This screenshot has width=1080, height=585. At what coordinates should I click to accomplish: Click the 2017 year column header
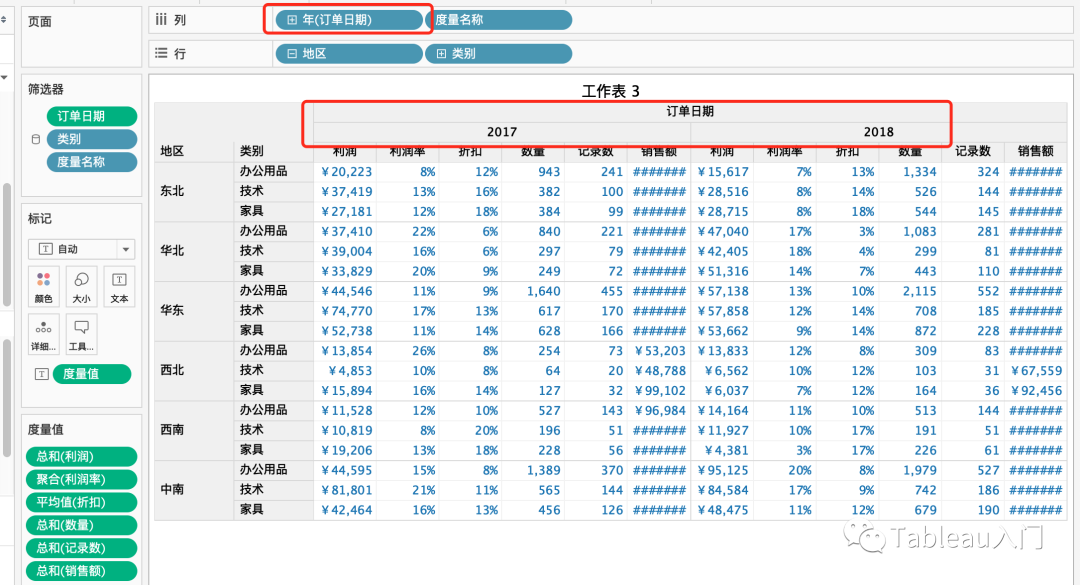click(501, 132)
